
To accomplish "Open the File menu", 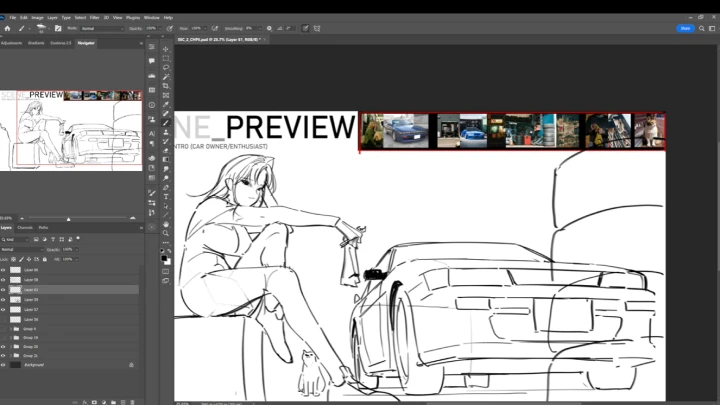I will (x=13, y=17).
